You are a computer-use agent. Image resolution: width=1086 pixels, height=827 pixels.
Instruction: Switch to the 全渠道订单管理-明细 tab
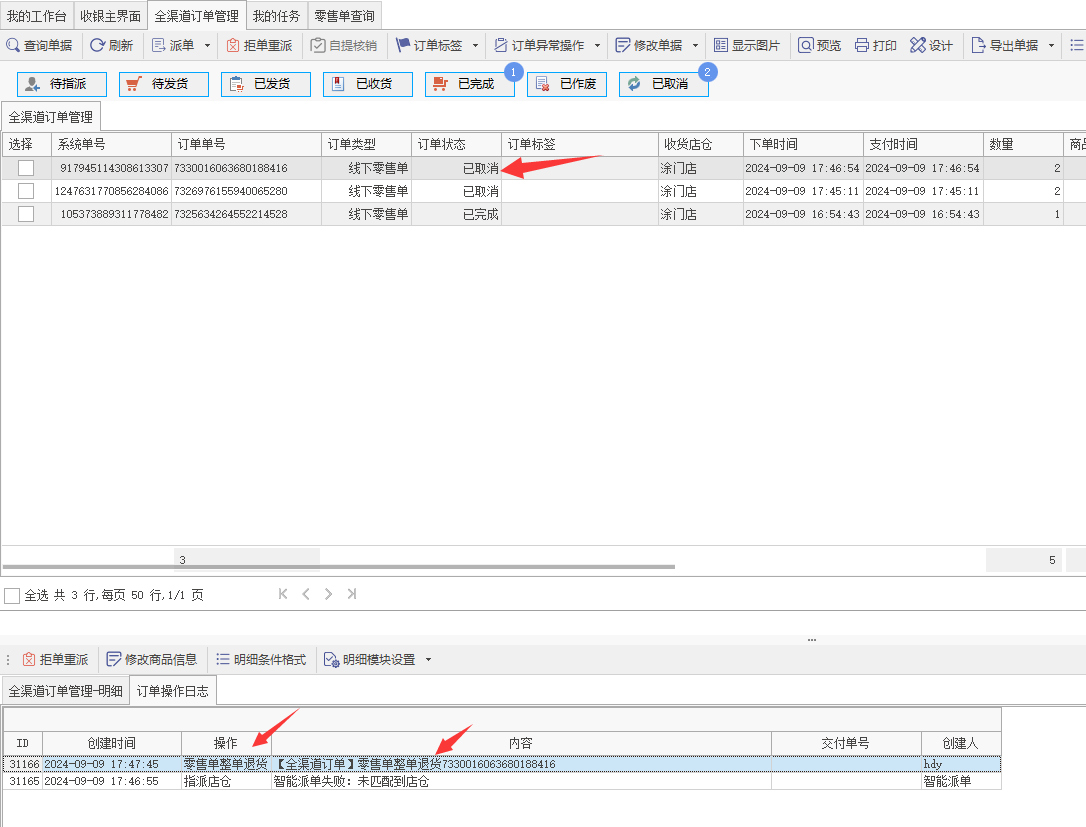click(x=66, y=691)
